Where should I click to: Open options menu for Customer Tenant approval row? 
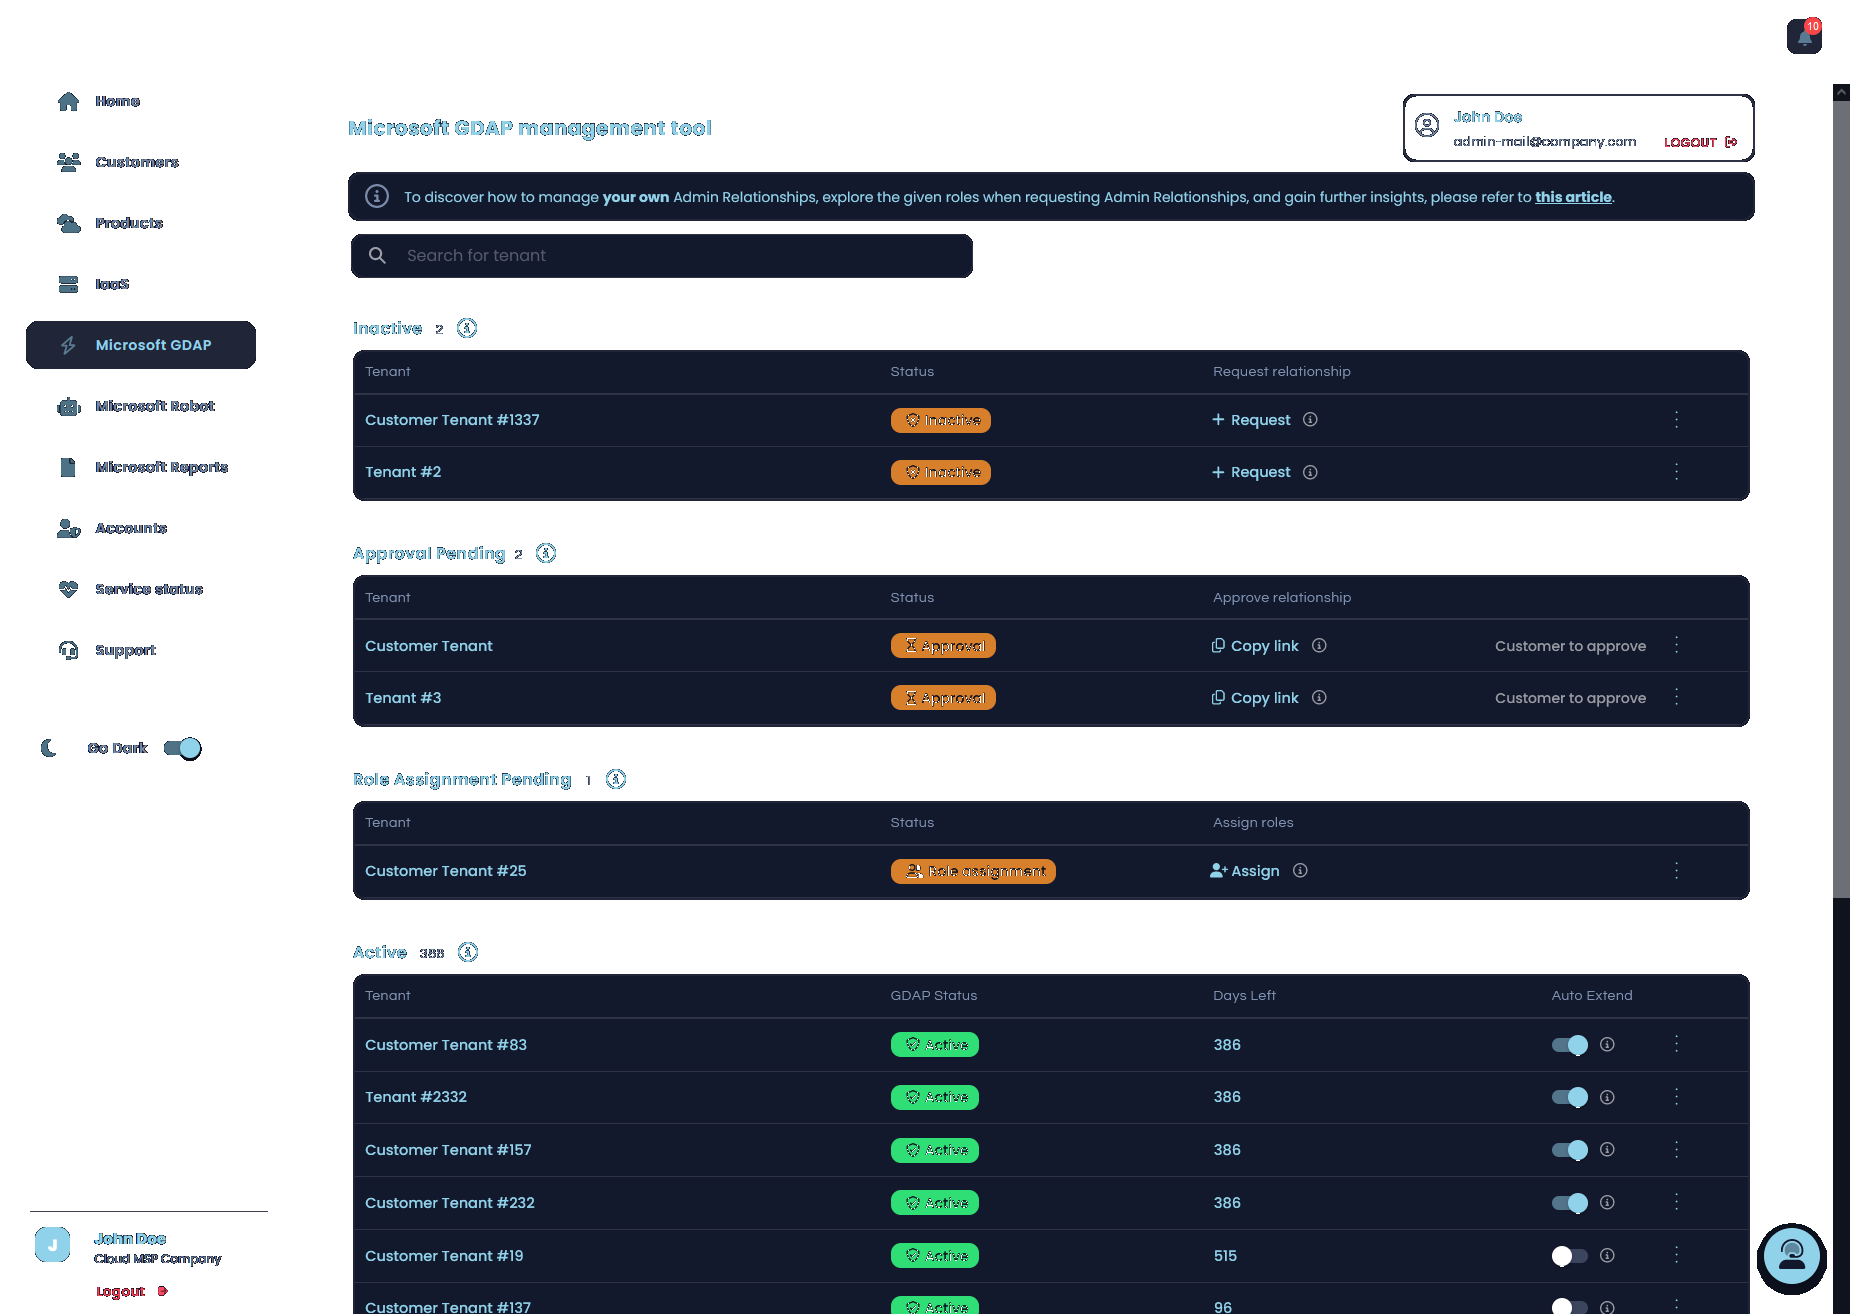tap(1677, 646)
